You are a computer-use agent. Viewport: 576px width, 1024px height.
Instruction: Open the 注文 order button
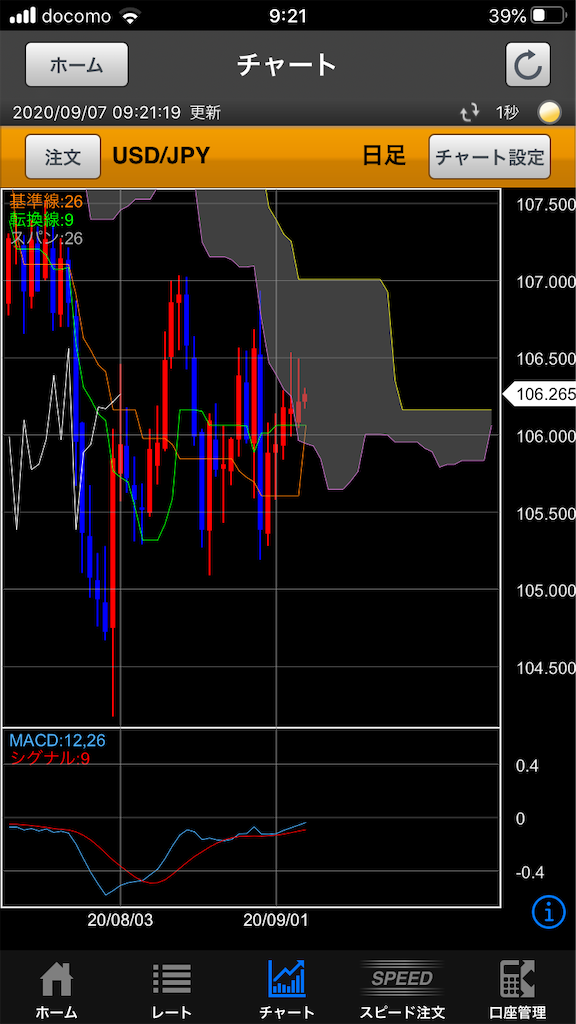click(63, 157)
